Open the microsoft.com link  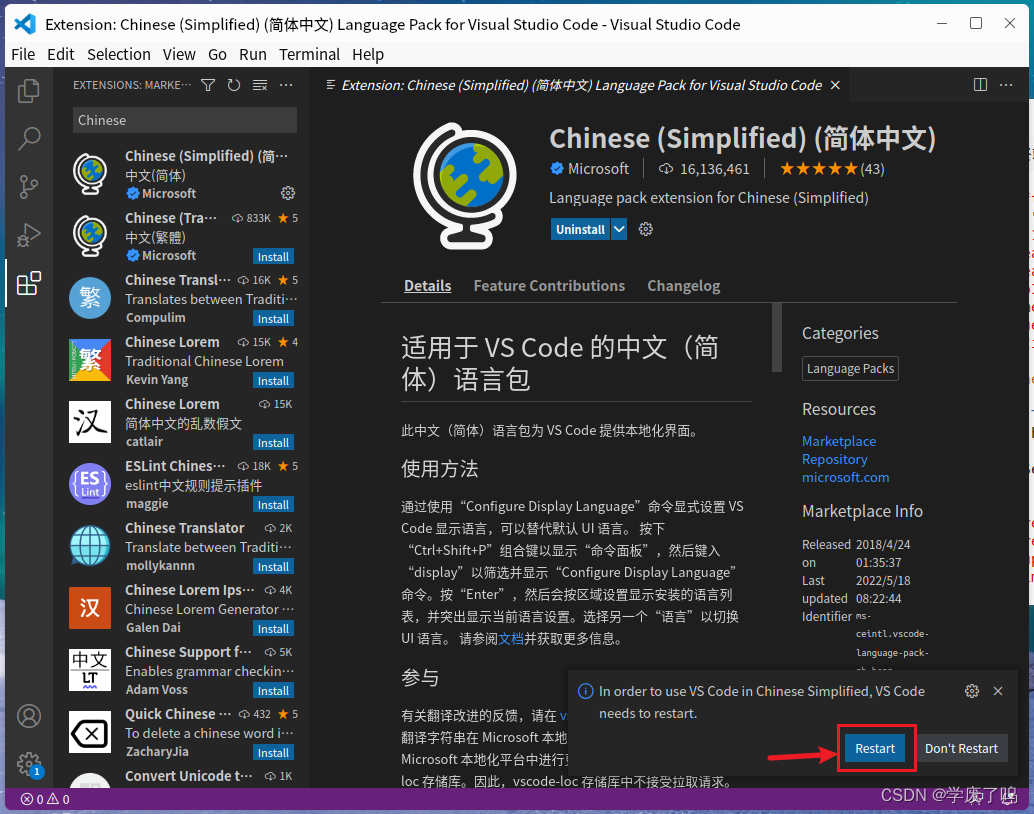click(845, 477)
